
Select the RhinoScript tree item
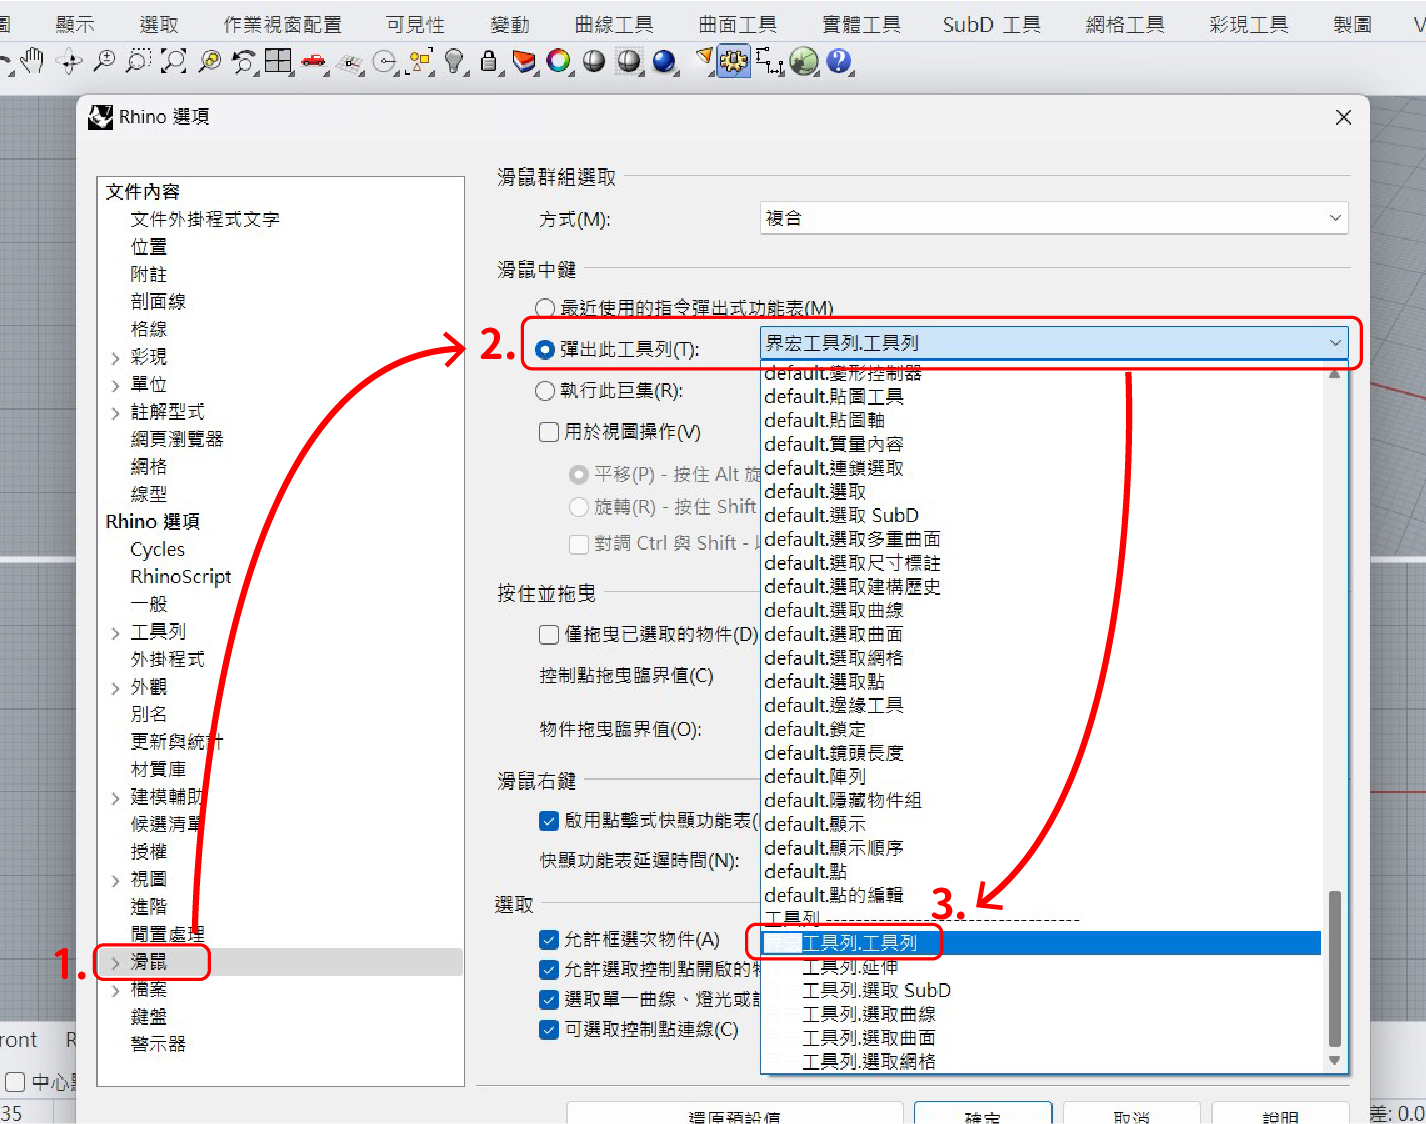coord(180,577)
